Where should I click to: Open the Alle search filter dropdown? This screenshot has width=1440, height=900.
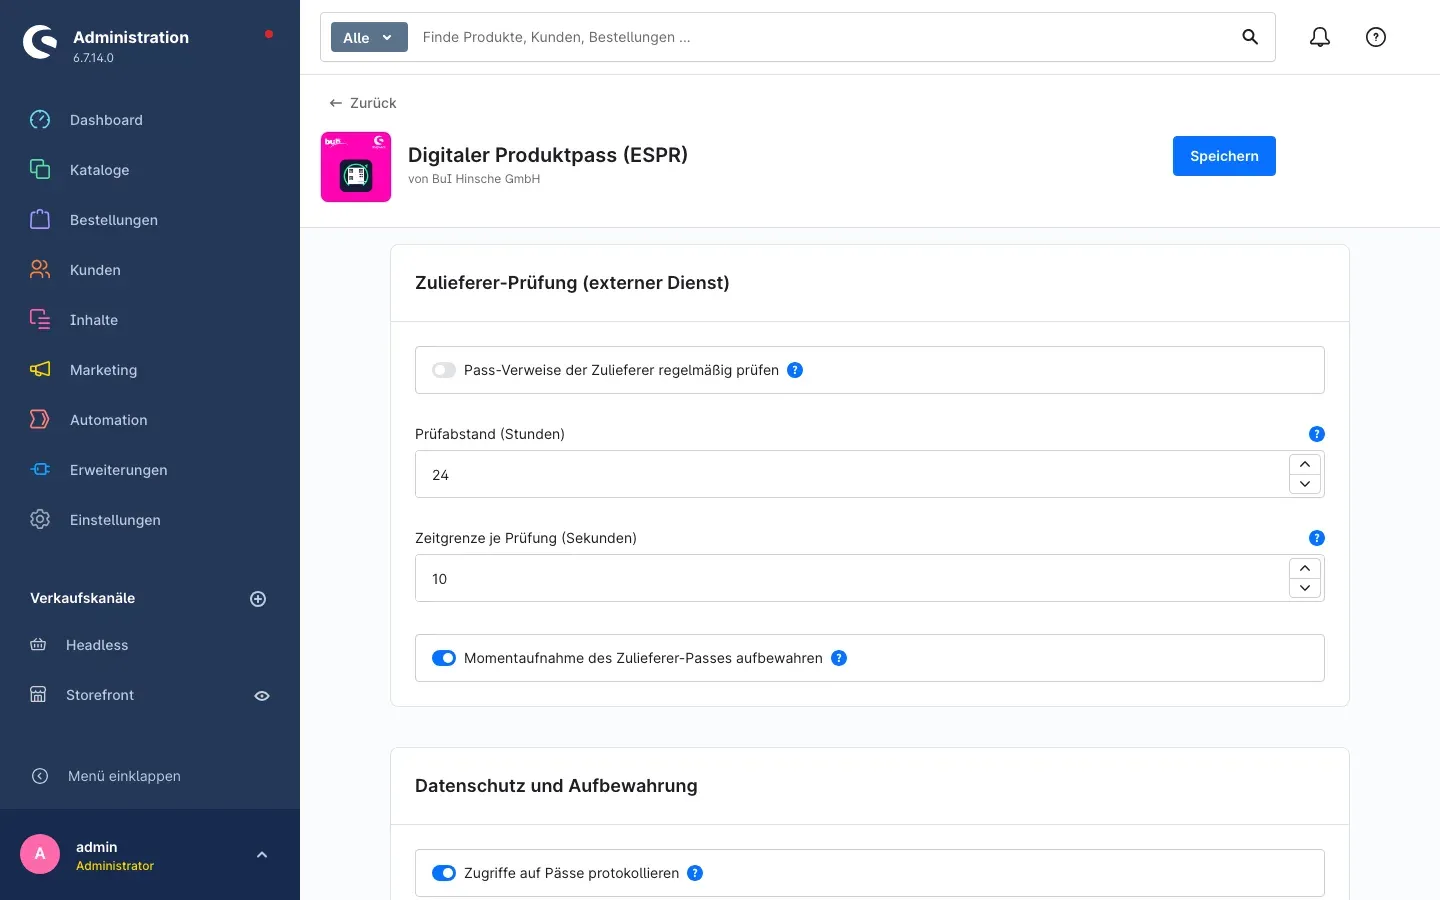coord(369,37)
